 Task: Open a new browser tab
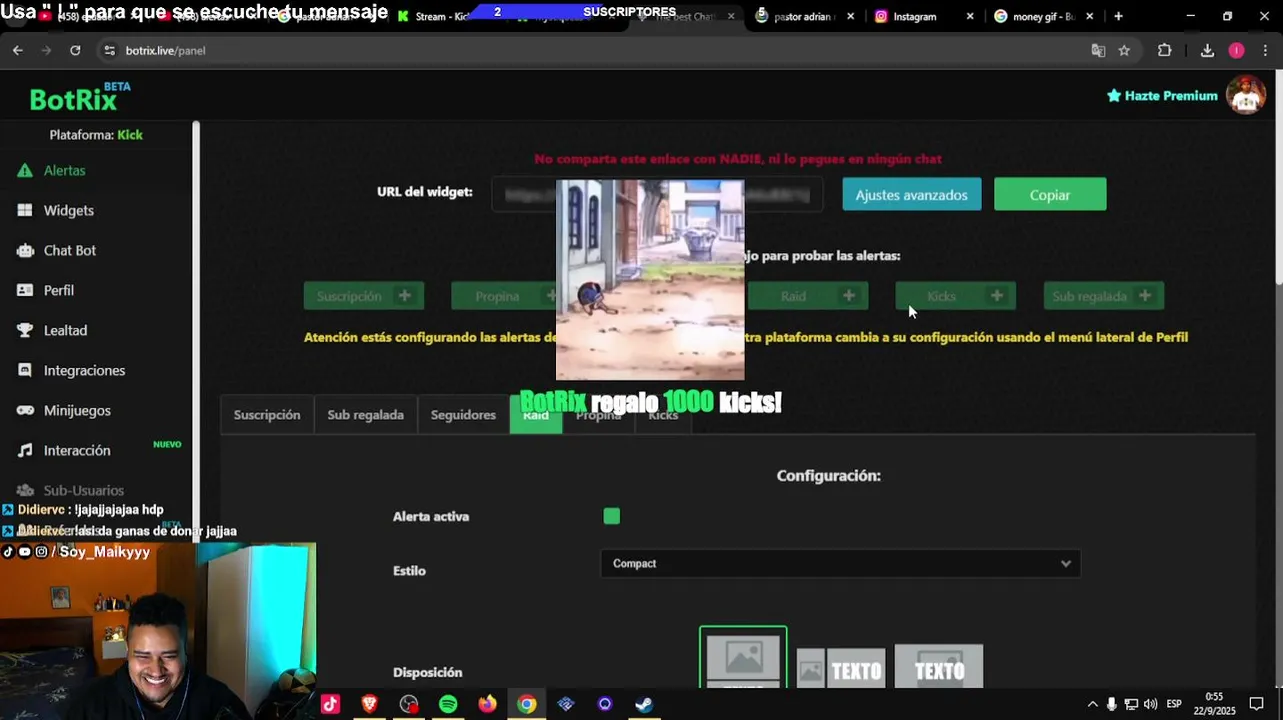point(1118,16)
